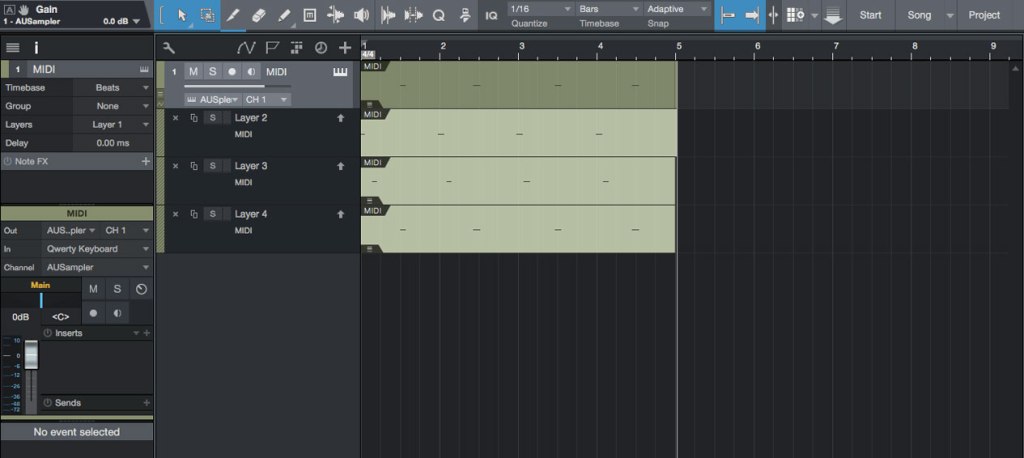Record-arm the MIDI track
The image size is (1024, 458).
click(232, 72)
